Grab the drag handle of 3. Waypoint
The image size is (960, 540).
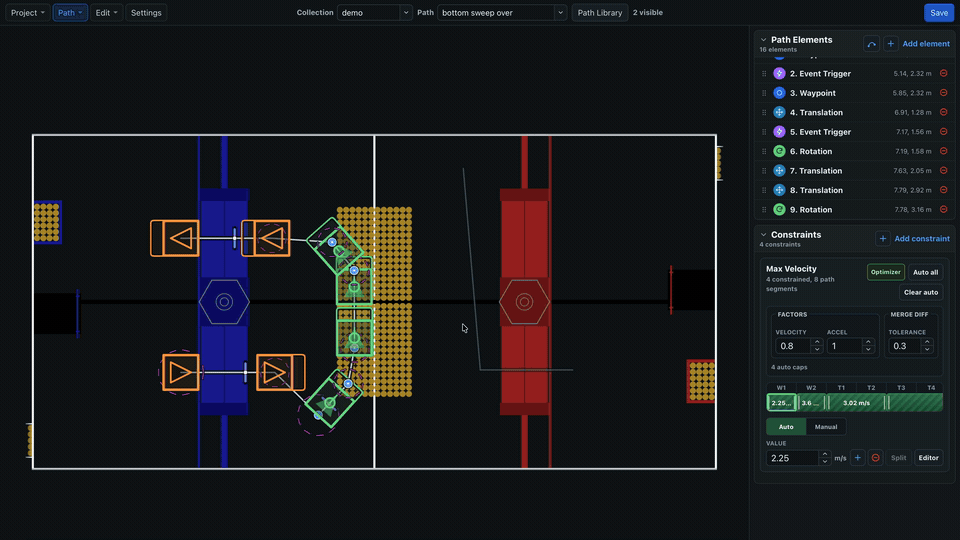764,93
